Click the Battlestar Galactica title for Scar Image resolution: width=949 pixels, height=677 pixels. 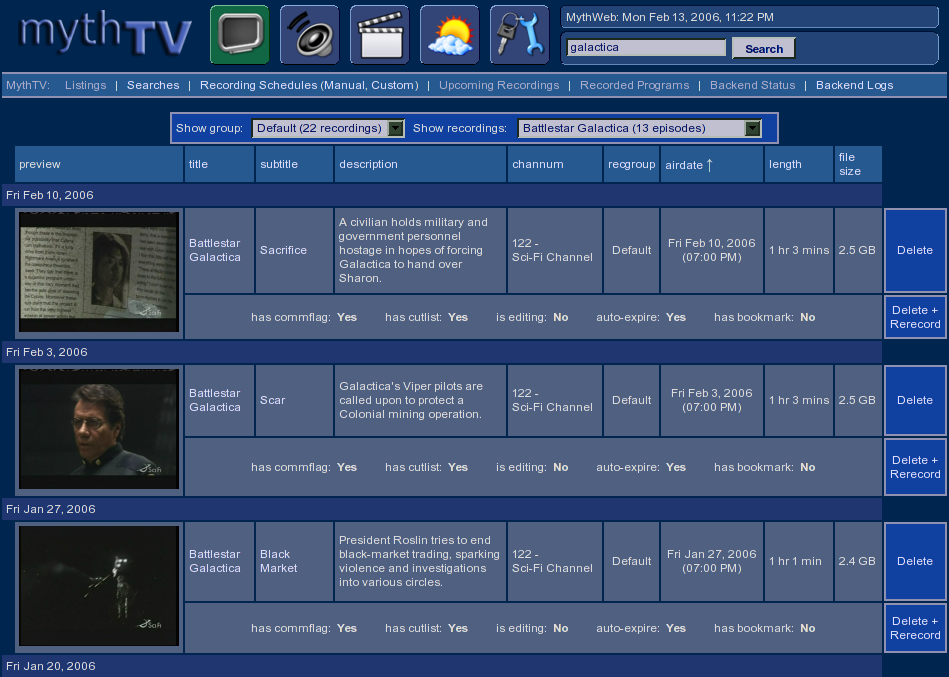pyautogui.click(x=215, y=401)
